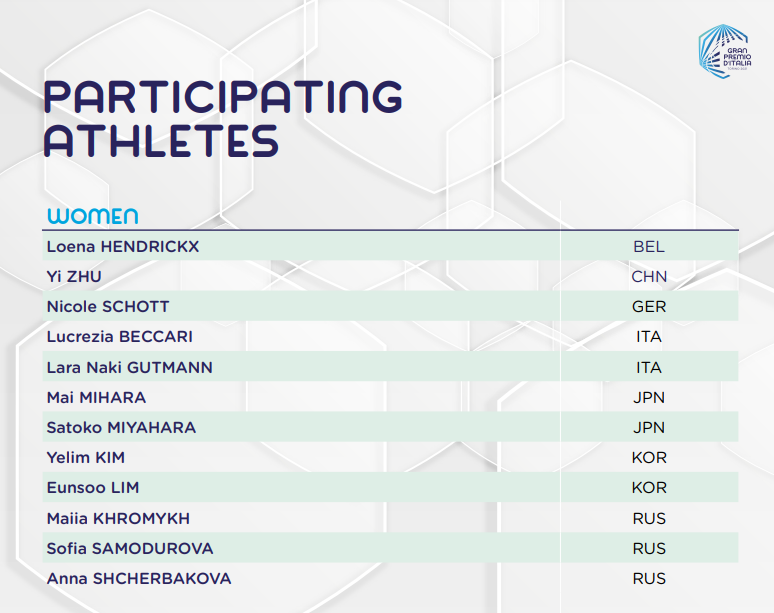Pick Mai MIHARA from the list
774x613 pixels.
[x=98, y=397]
